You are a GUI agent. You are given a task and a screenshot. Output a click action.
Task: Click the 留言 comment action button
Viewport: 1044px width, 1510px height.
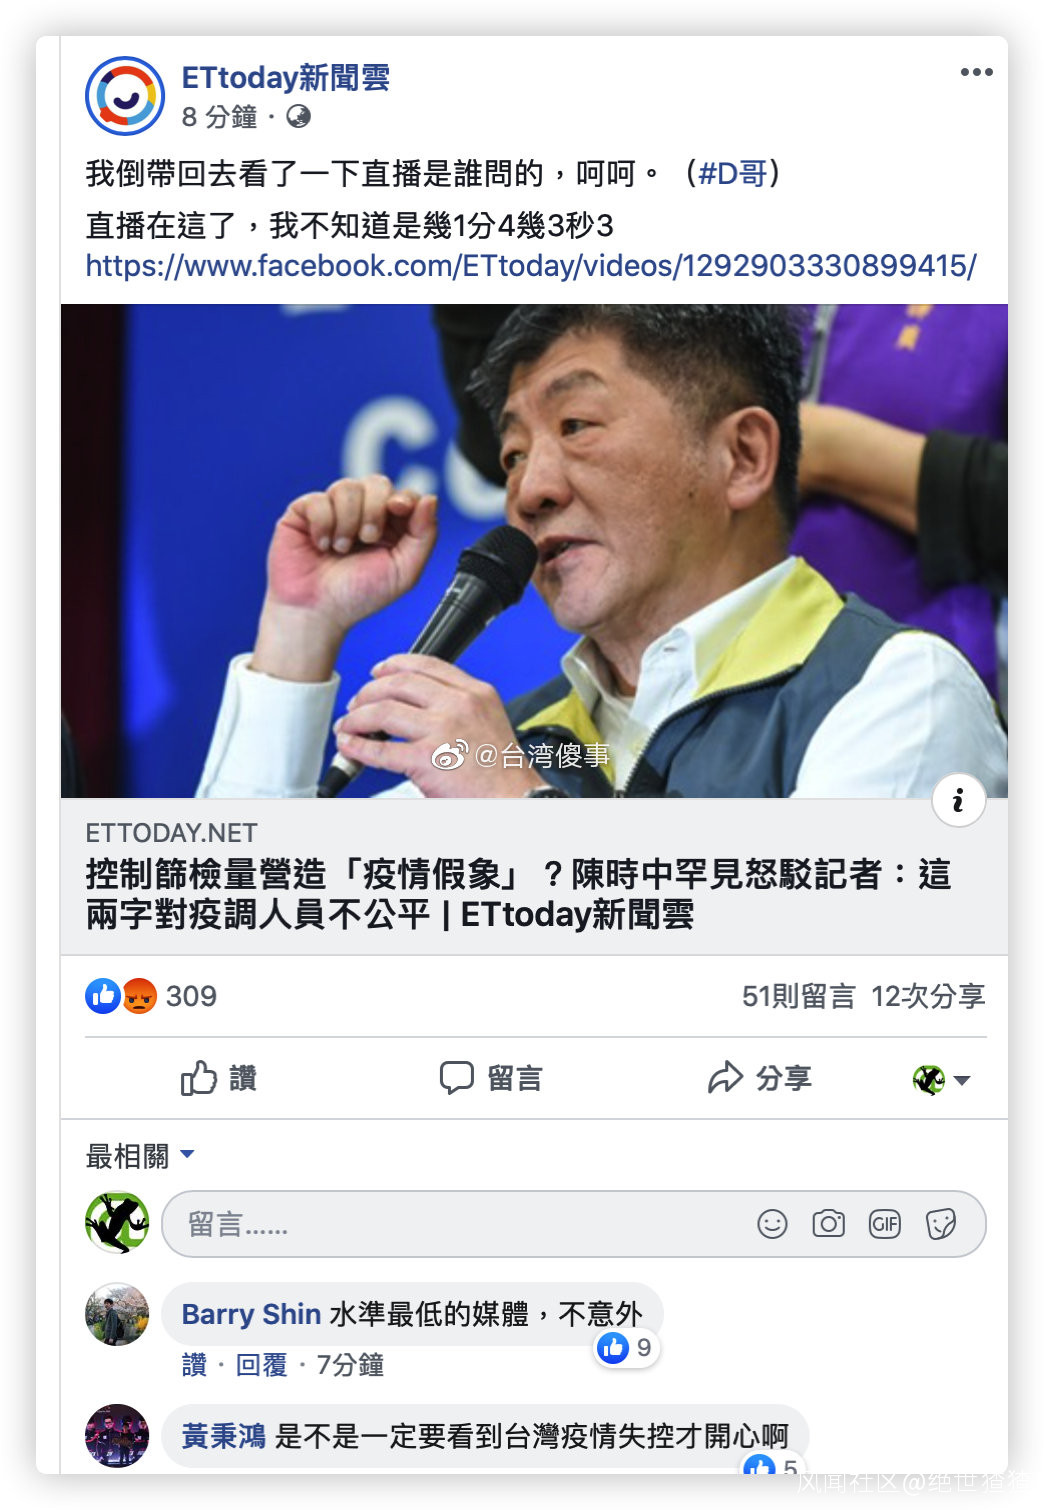click(x=491, y=1078)
